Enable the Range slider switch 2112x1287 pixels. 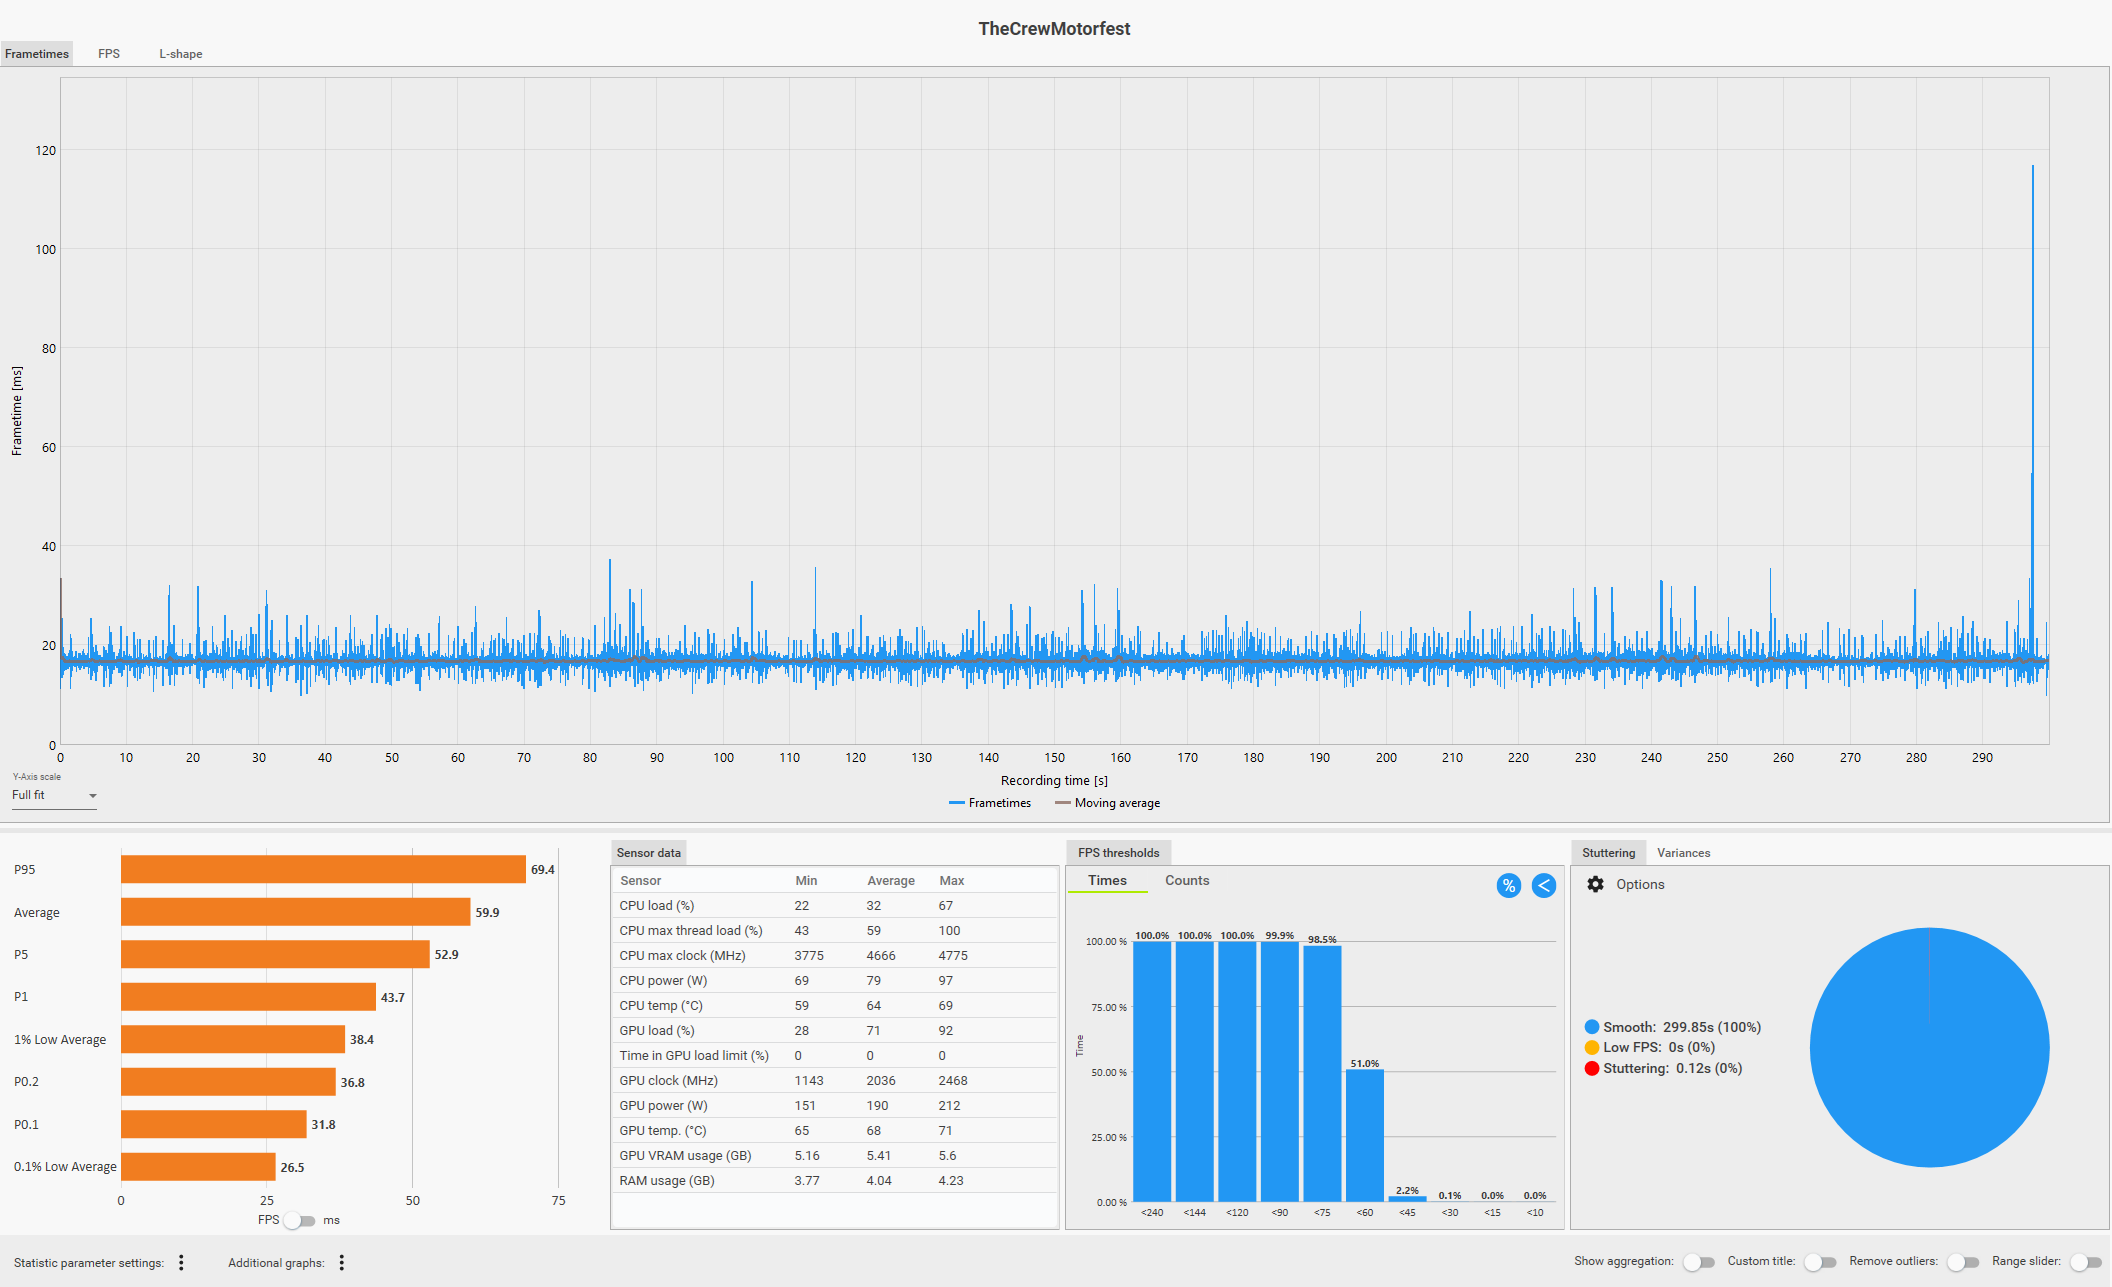(x=2085, y=1262)
